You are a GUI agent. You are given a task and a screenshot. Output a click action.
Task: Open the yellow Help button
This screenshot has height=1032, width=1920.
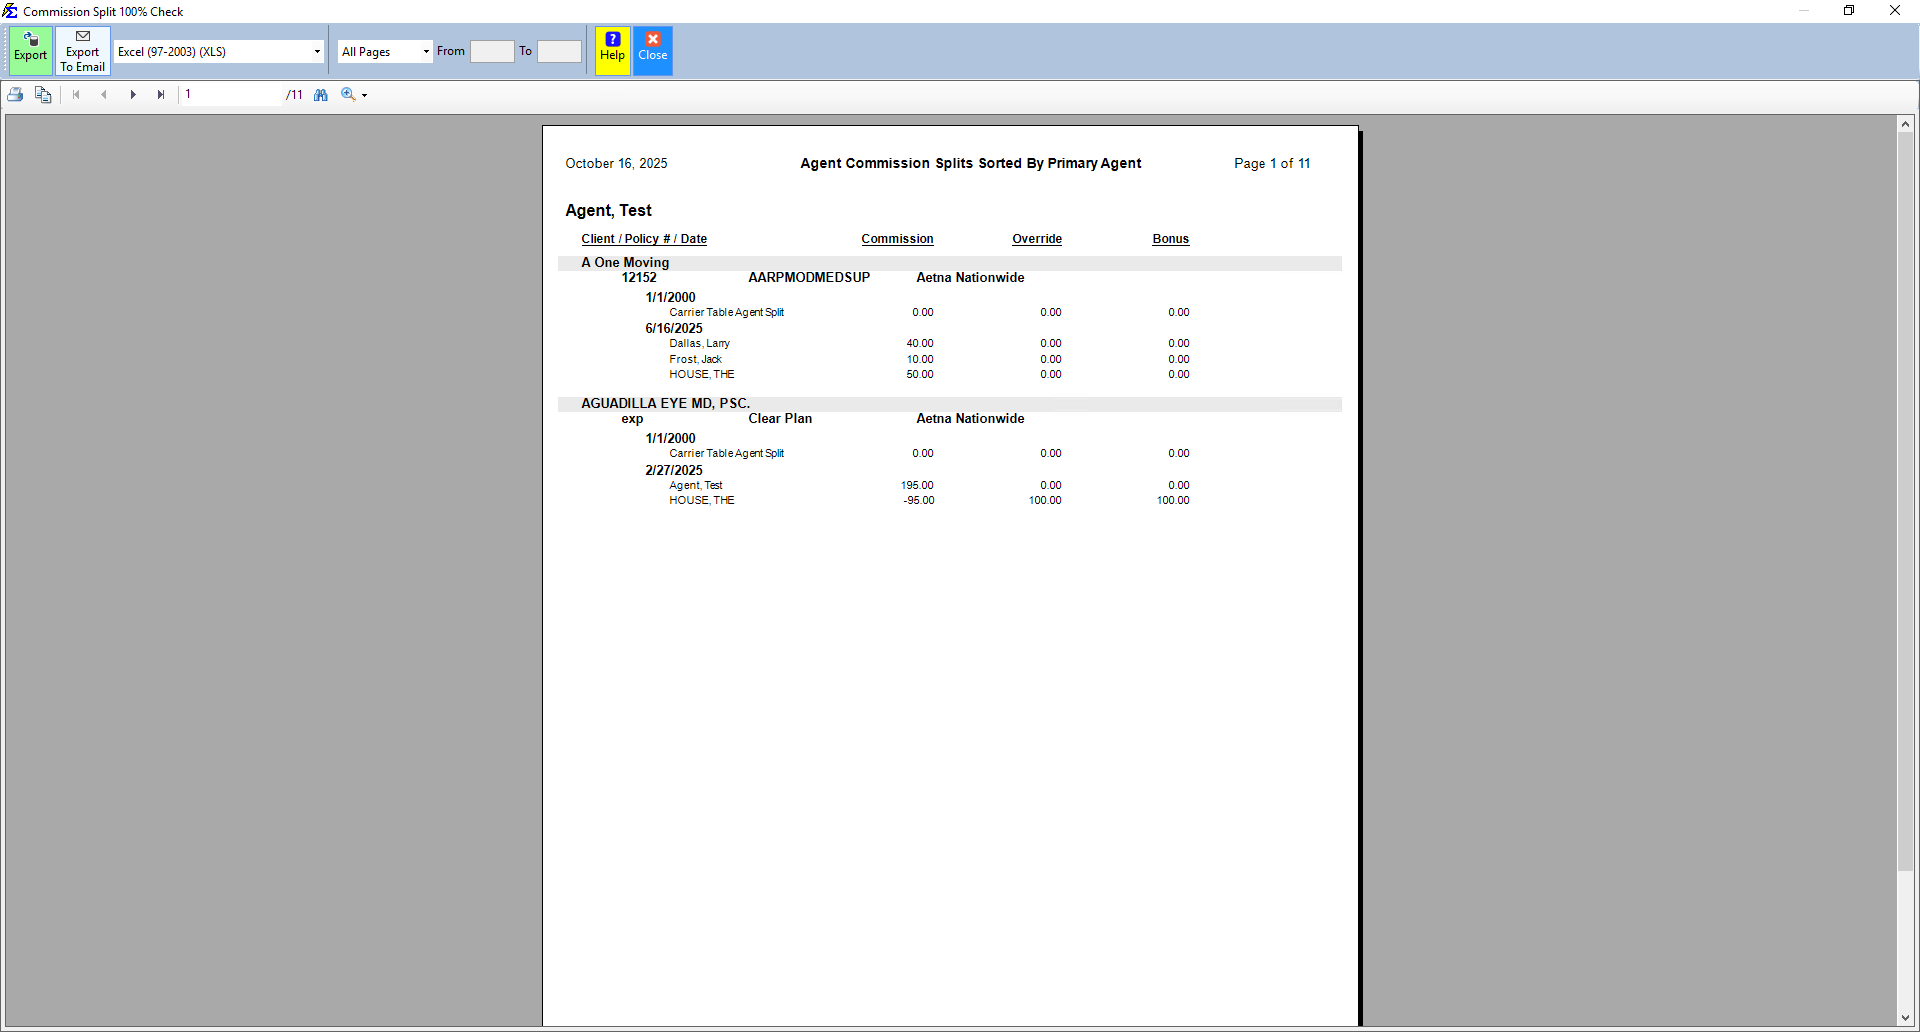[x=612, y=50]
